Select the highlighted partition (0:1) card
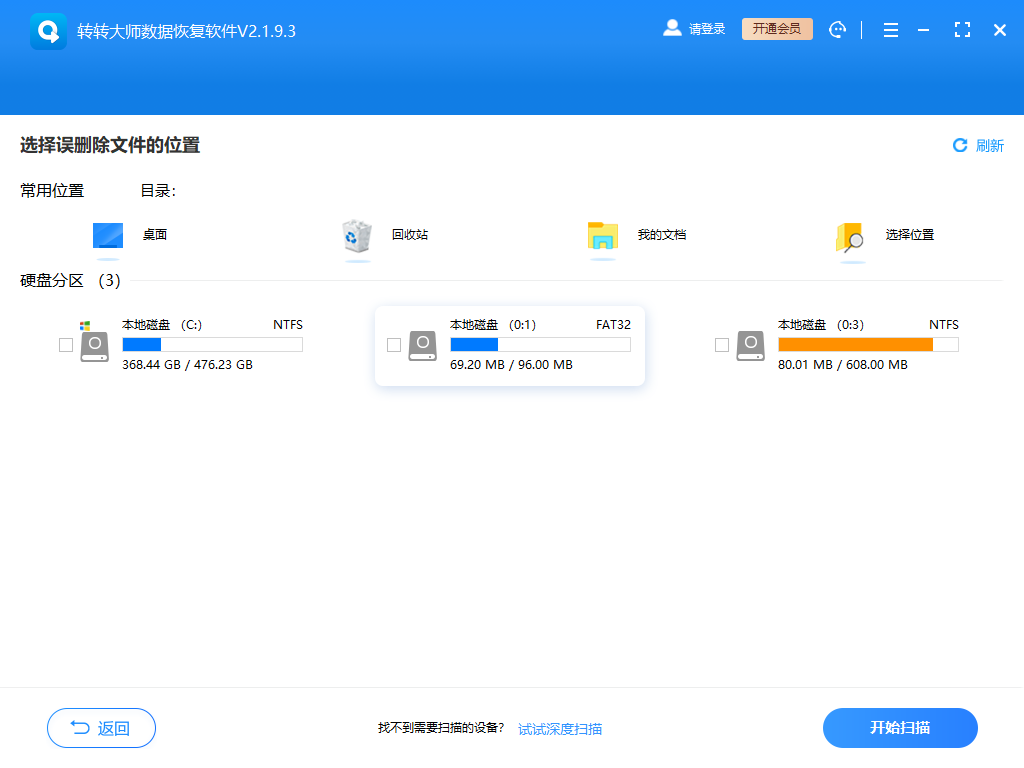Screen dimensions: 1024x768 (509, 345)
